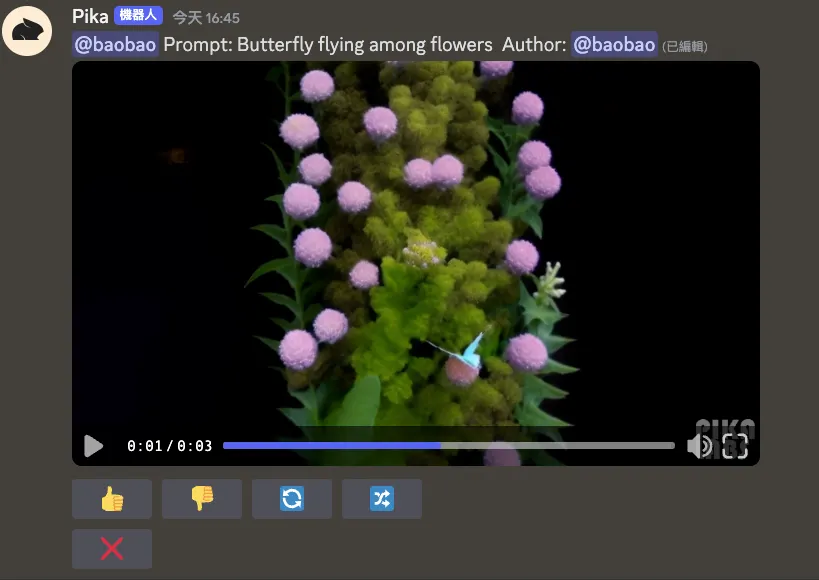Click the Pika username
The height and width of the screenshot is (580, 819).
pos(90,17)
